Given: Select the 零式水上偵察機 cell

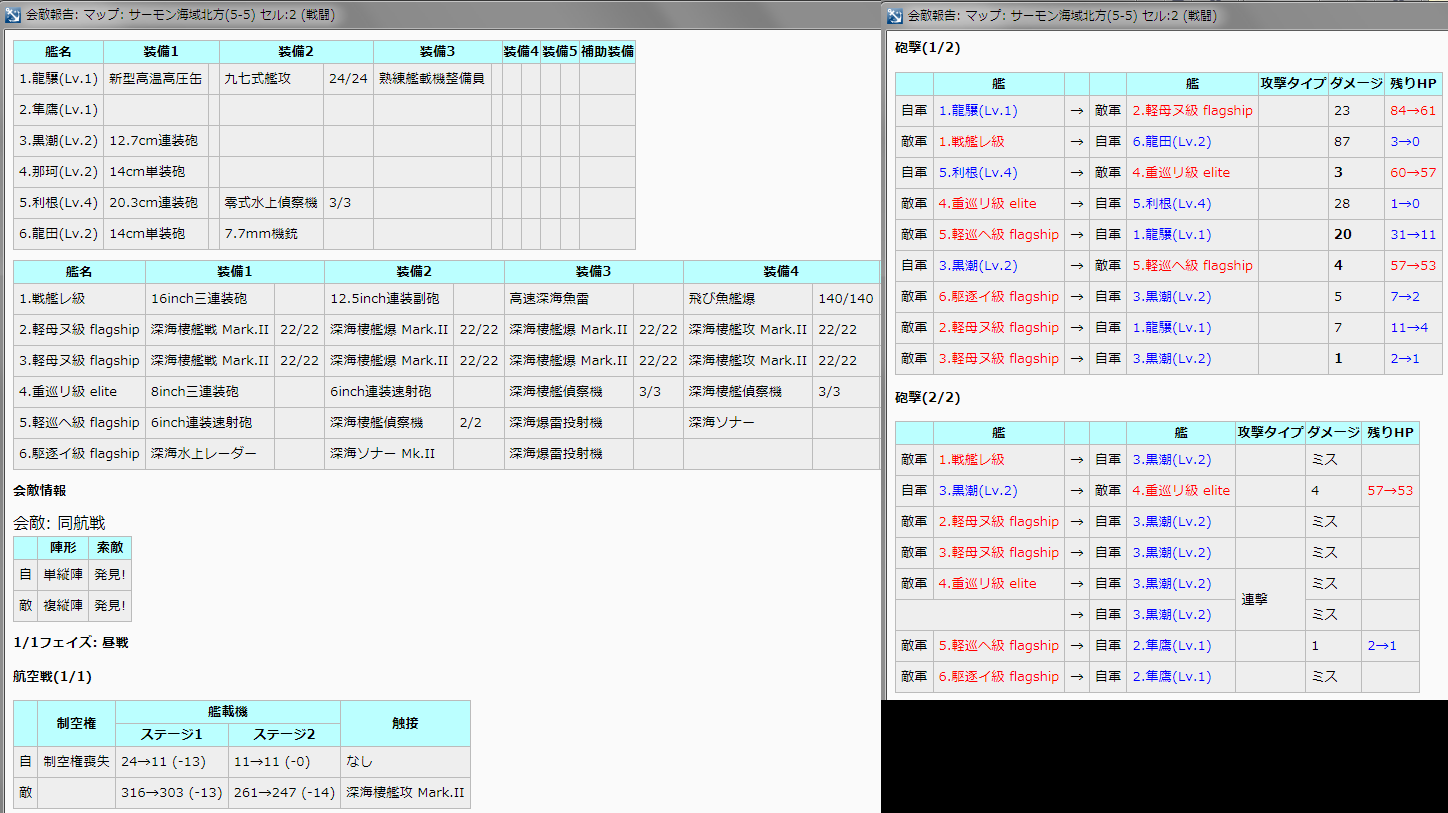Looking at the screenshot, I should 271,203.
